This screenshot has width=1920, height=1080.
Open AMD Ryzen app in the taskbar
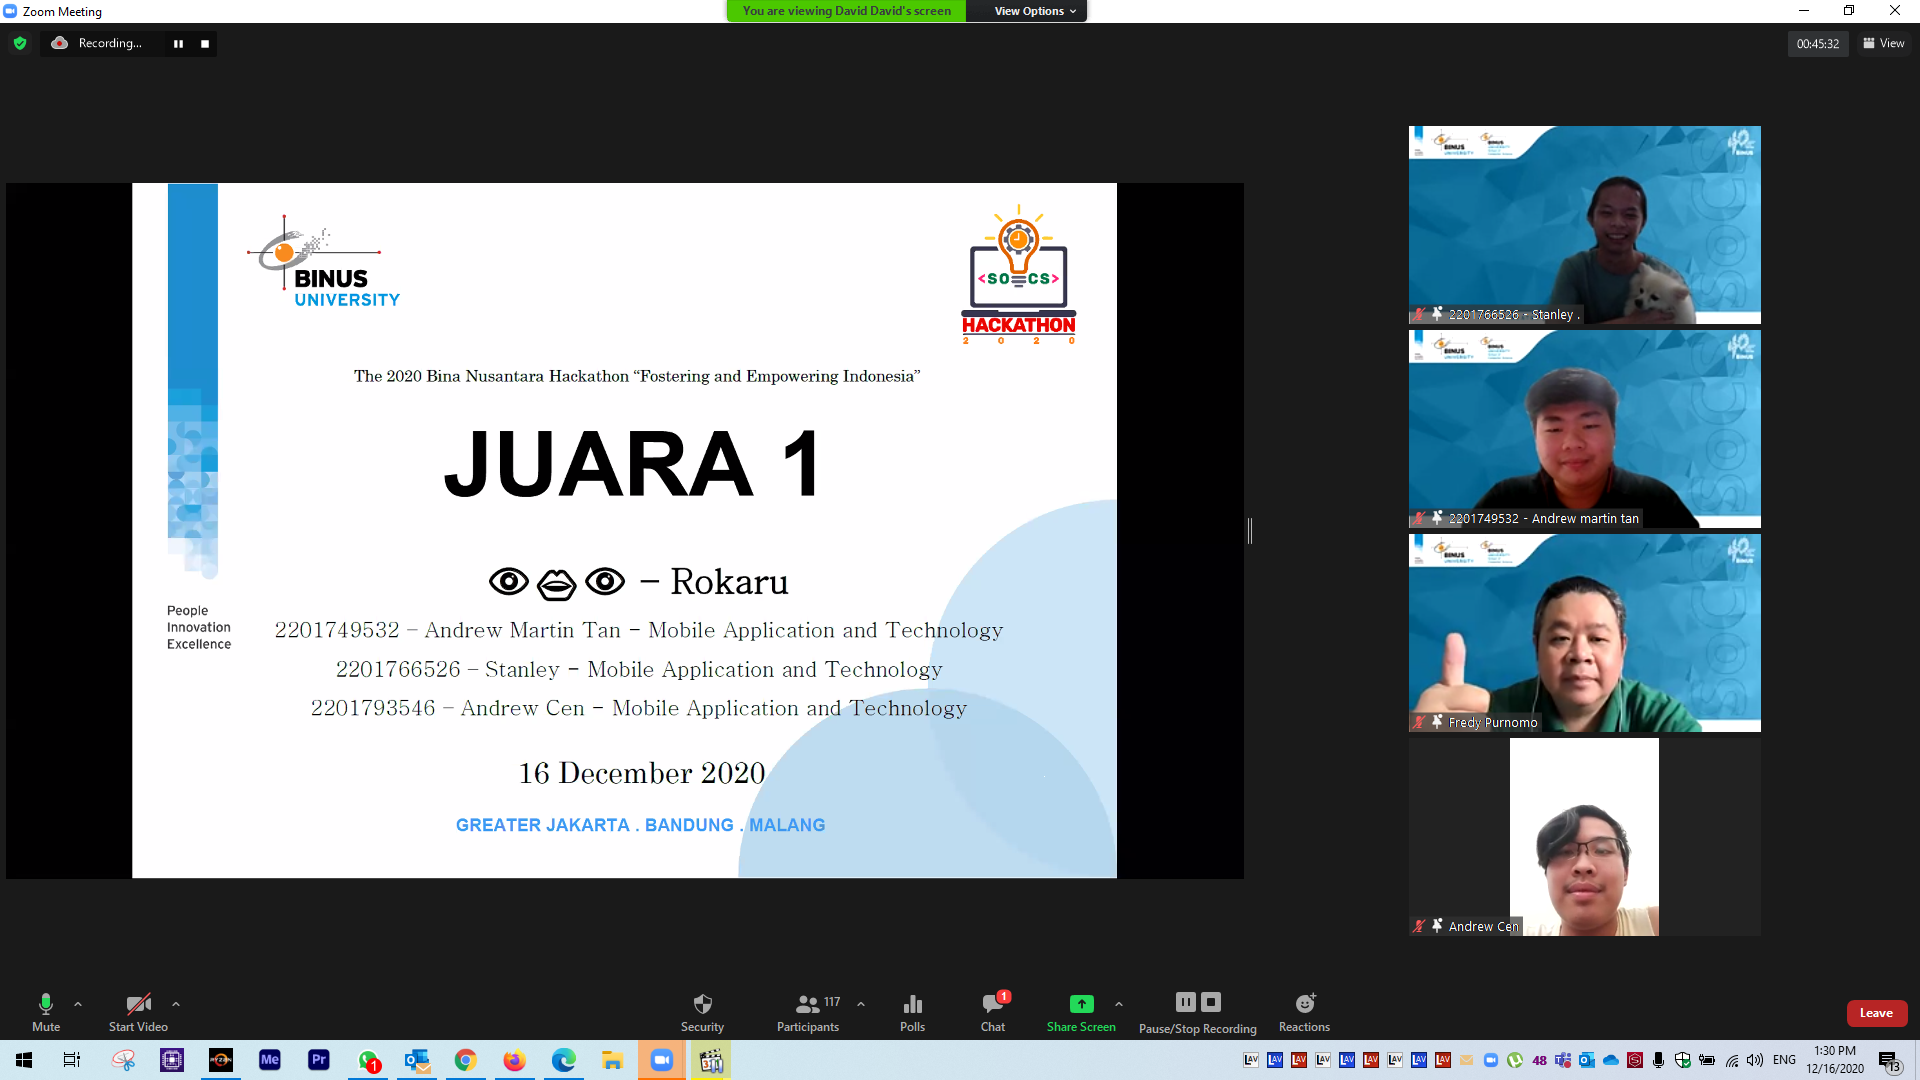click(220, 1060)
